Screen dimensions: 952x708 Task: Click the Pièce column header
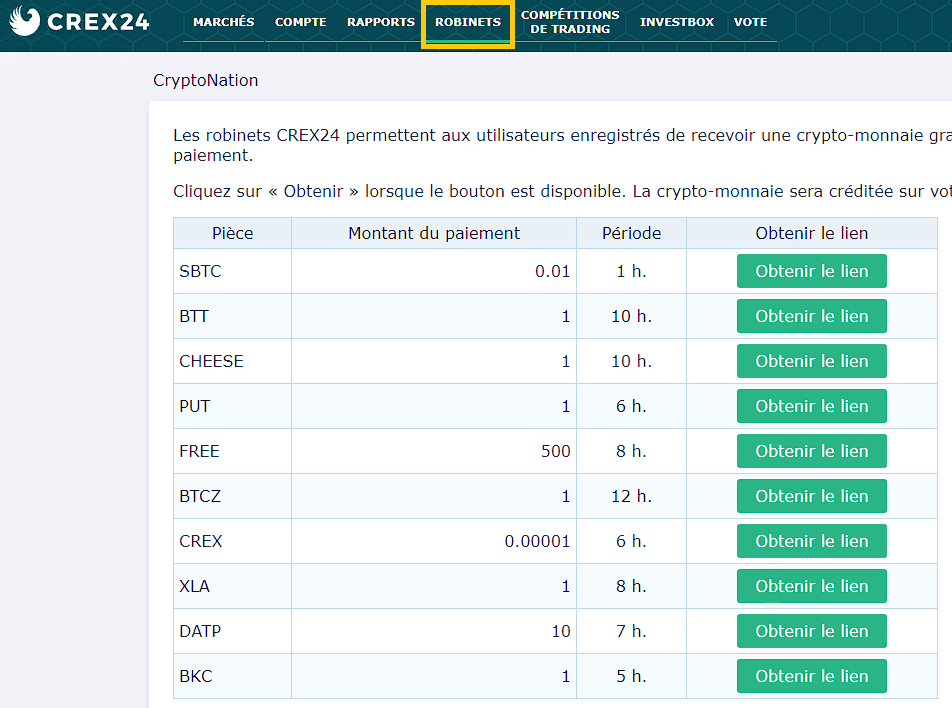pos(233,233)
